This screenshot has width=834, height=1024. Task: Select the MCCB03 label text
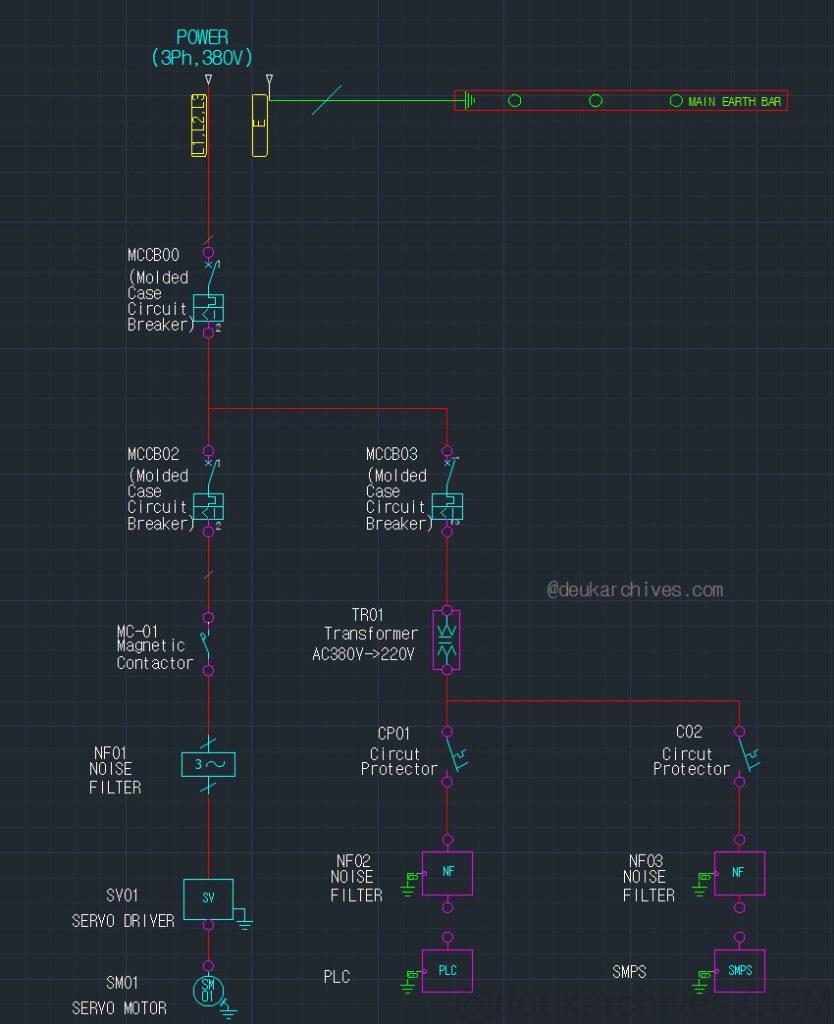pos(392,454)
